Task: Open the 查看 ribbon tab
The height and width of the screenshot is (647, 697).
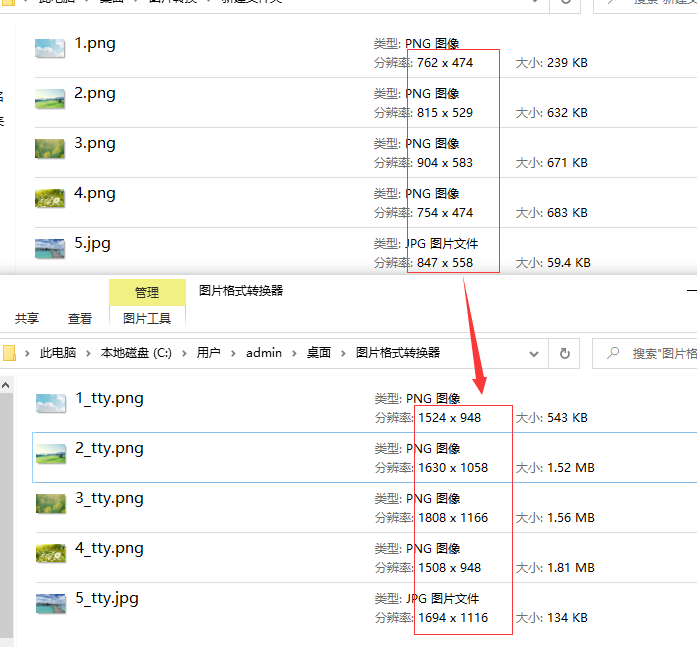Action: (80, 318)
